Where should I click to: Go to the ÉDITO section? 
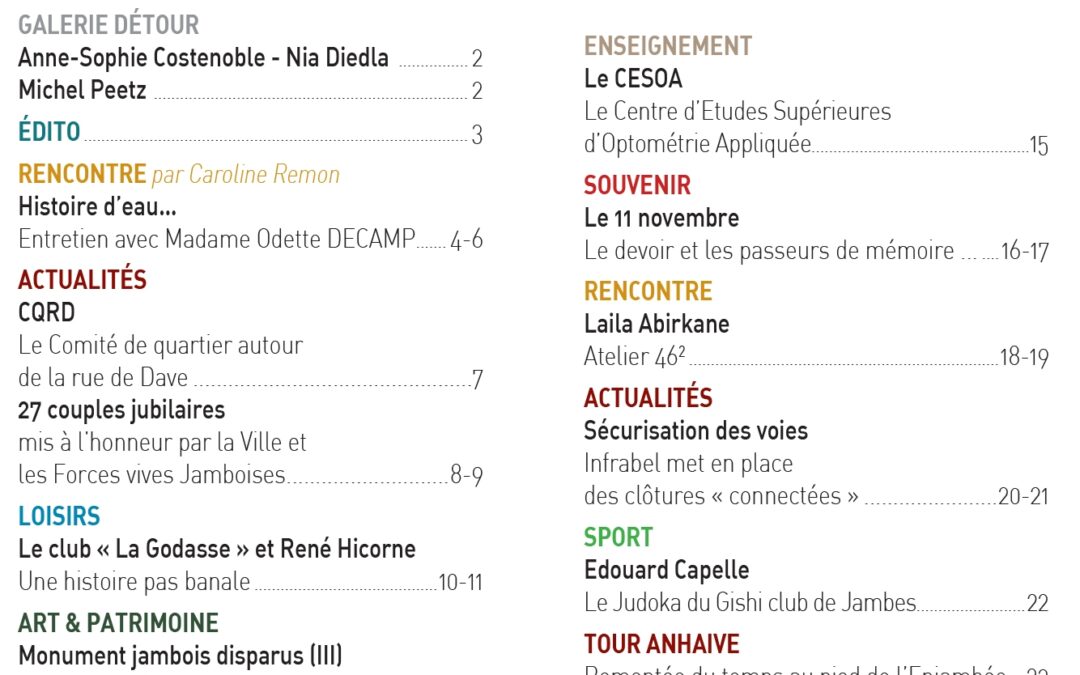pyautogui.click(x=49, y=131)
